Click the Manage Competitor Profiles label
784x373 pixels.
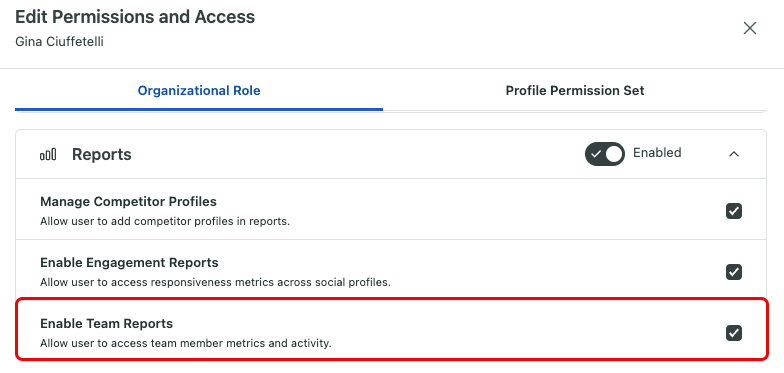(128, 202)
